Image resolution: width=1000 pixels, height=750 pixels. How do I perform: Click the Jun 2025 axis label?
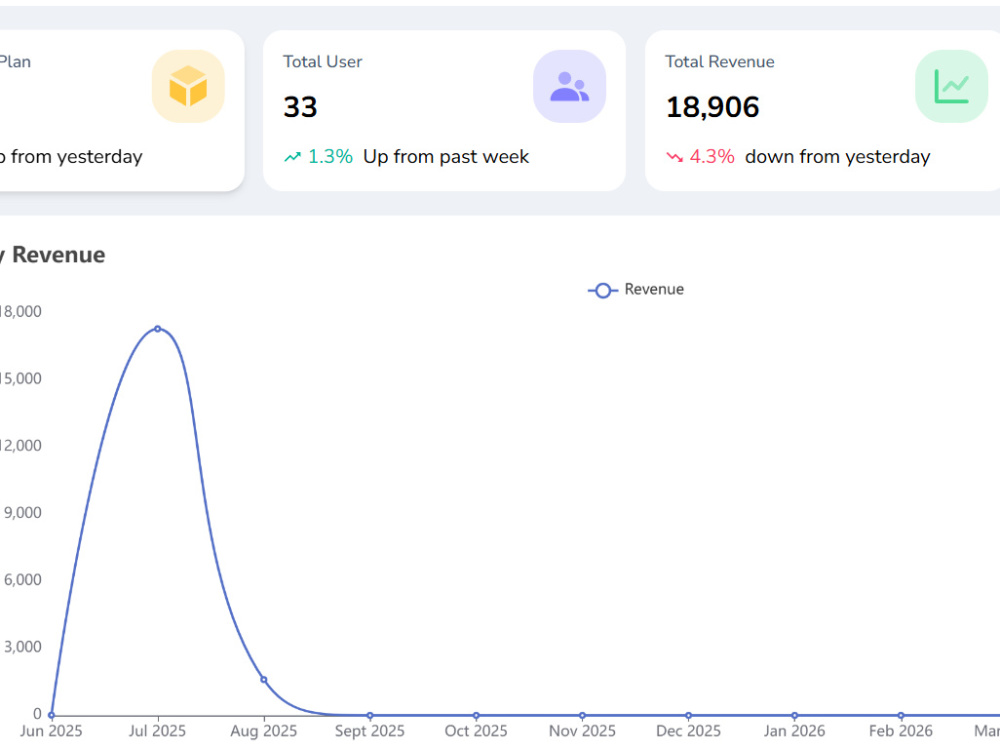[51, 731]
